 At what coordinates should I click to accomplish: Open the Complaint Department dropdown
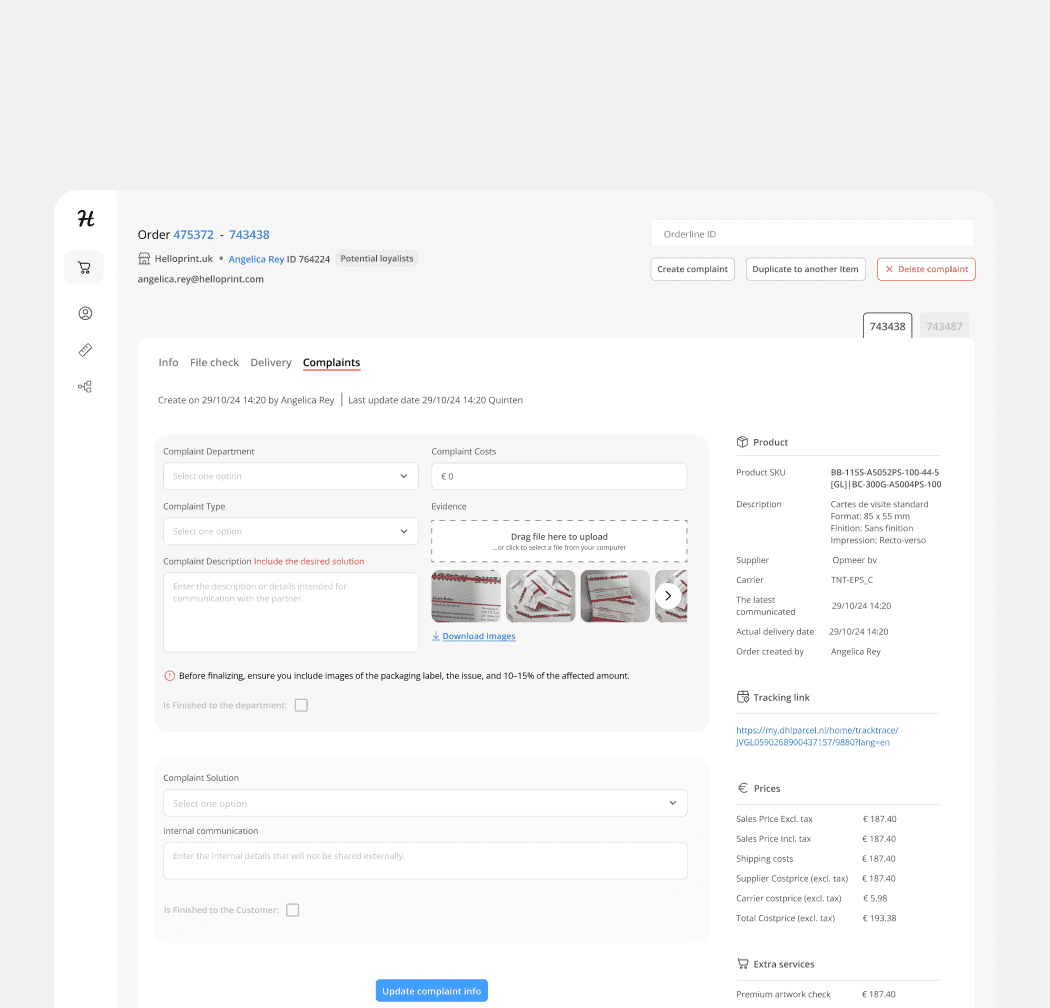pos(290,476)
